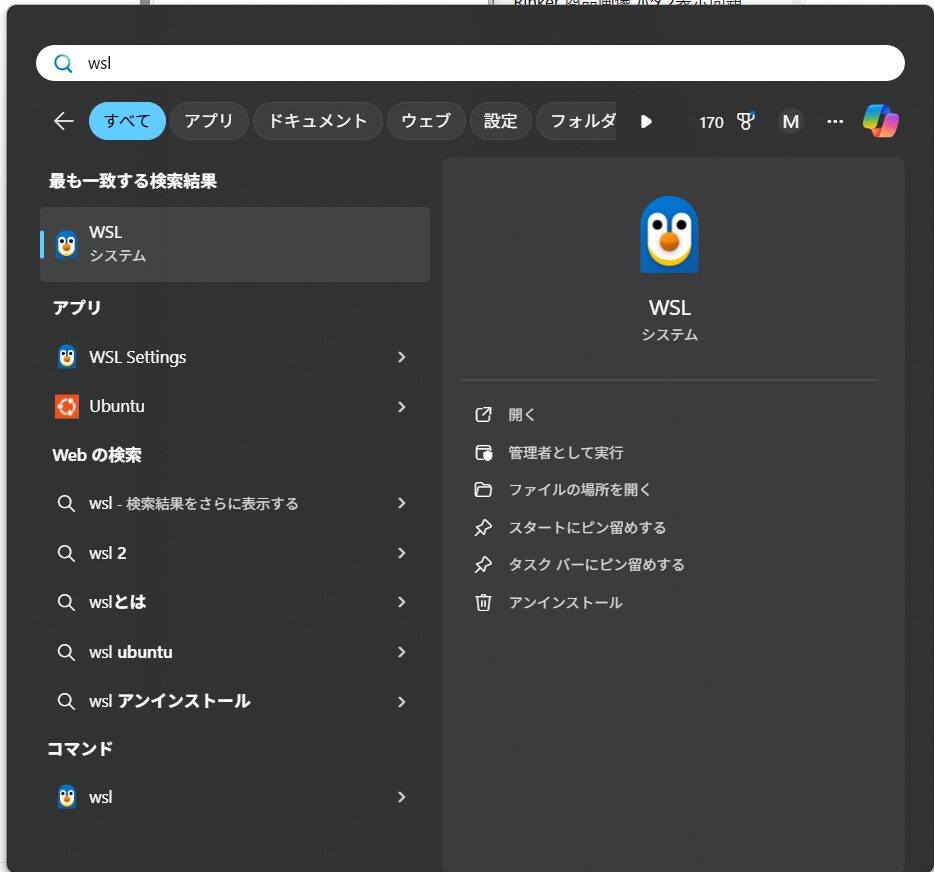The width and height of the screenshot is (934, 872).
Task: Click the 170 rewards points number
Action: click(x=711, y=122)
